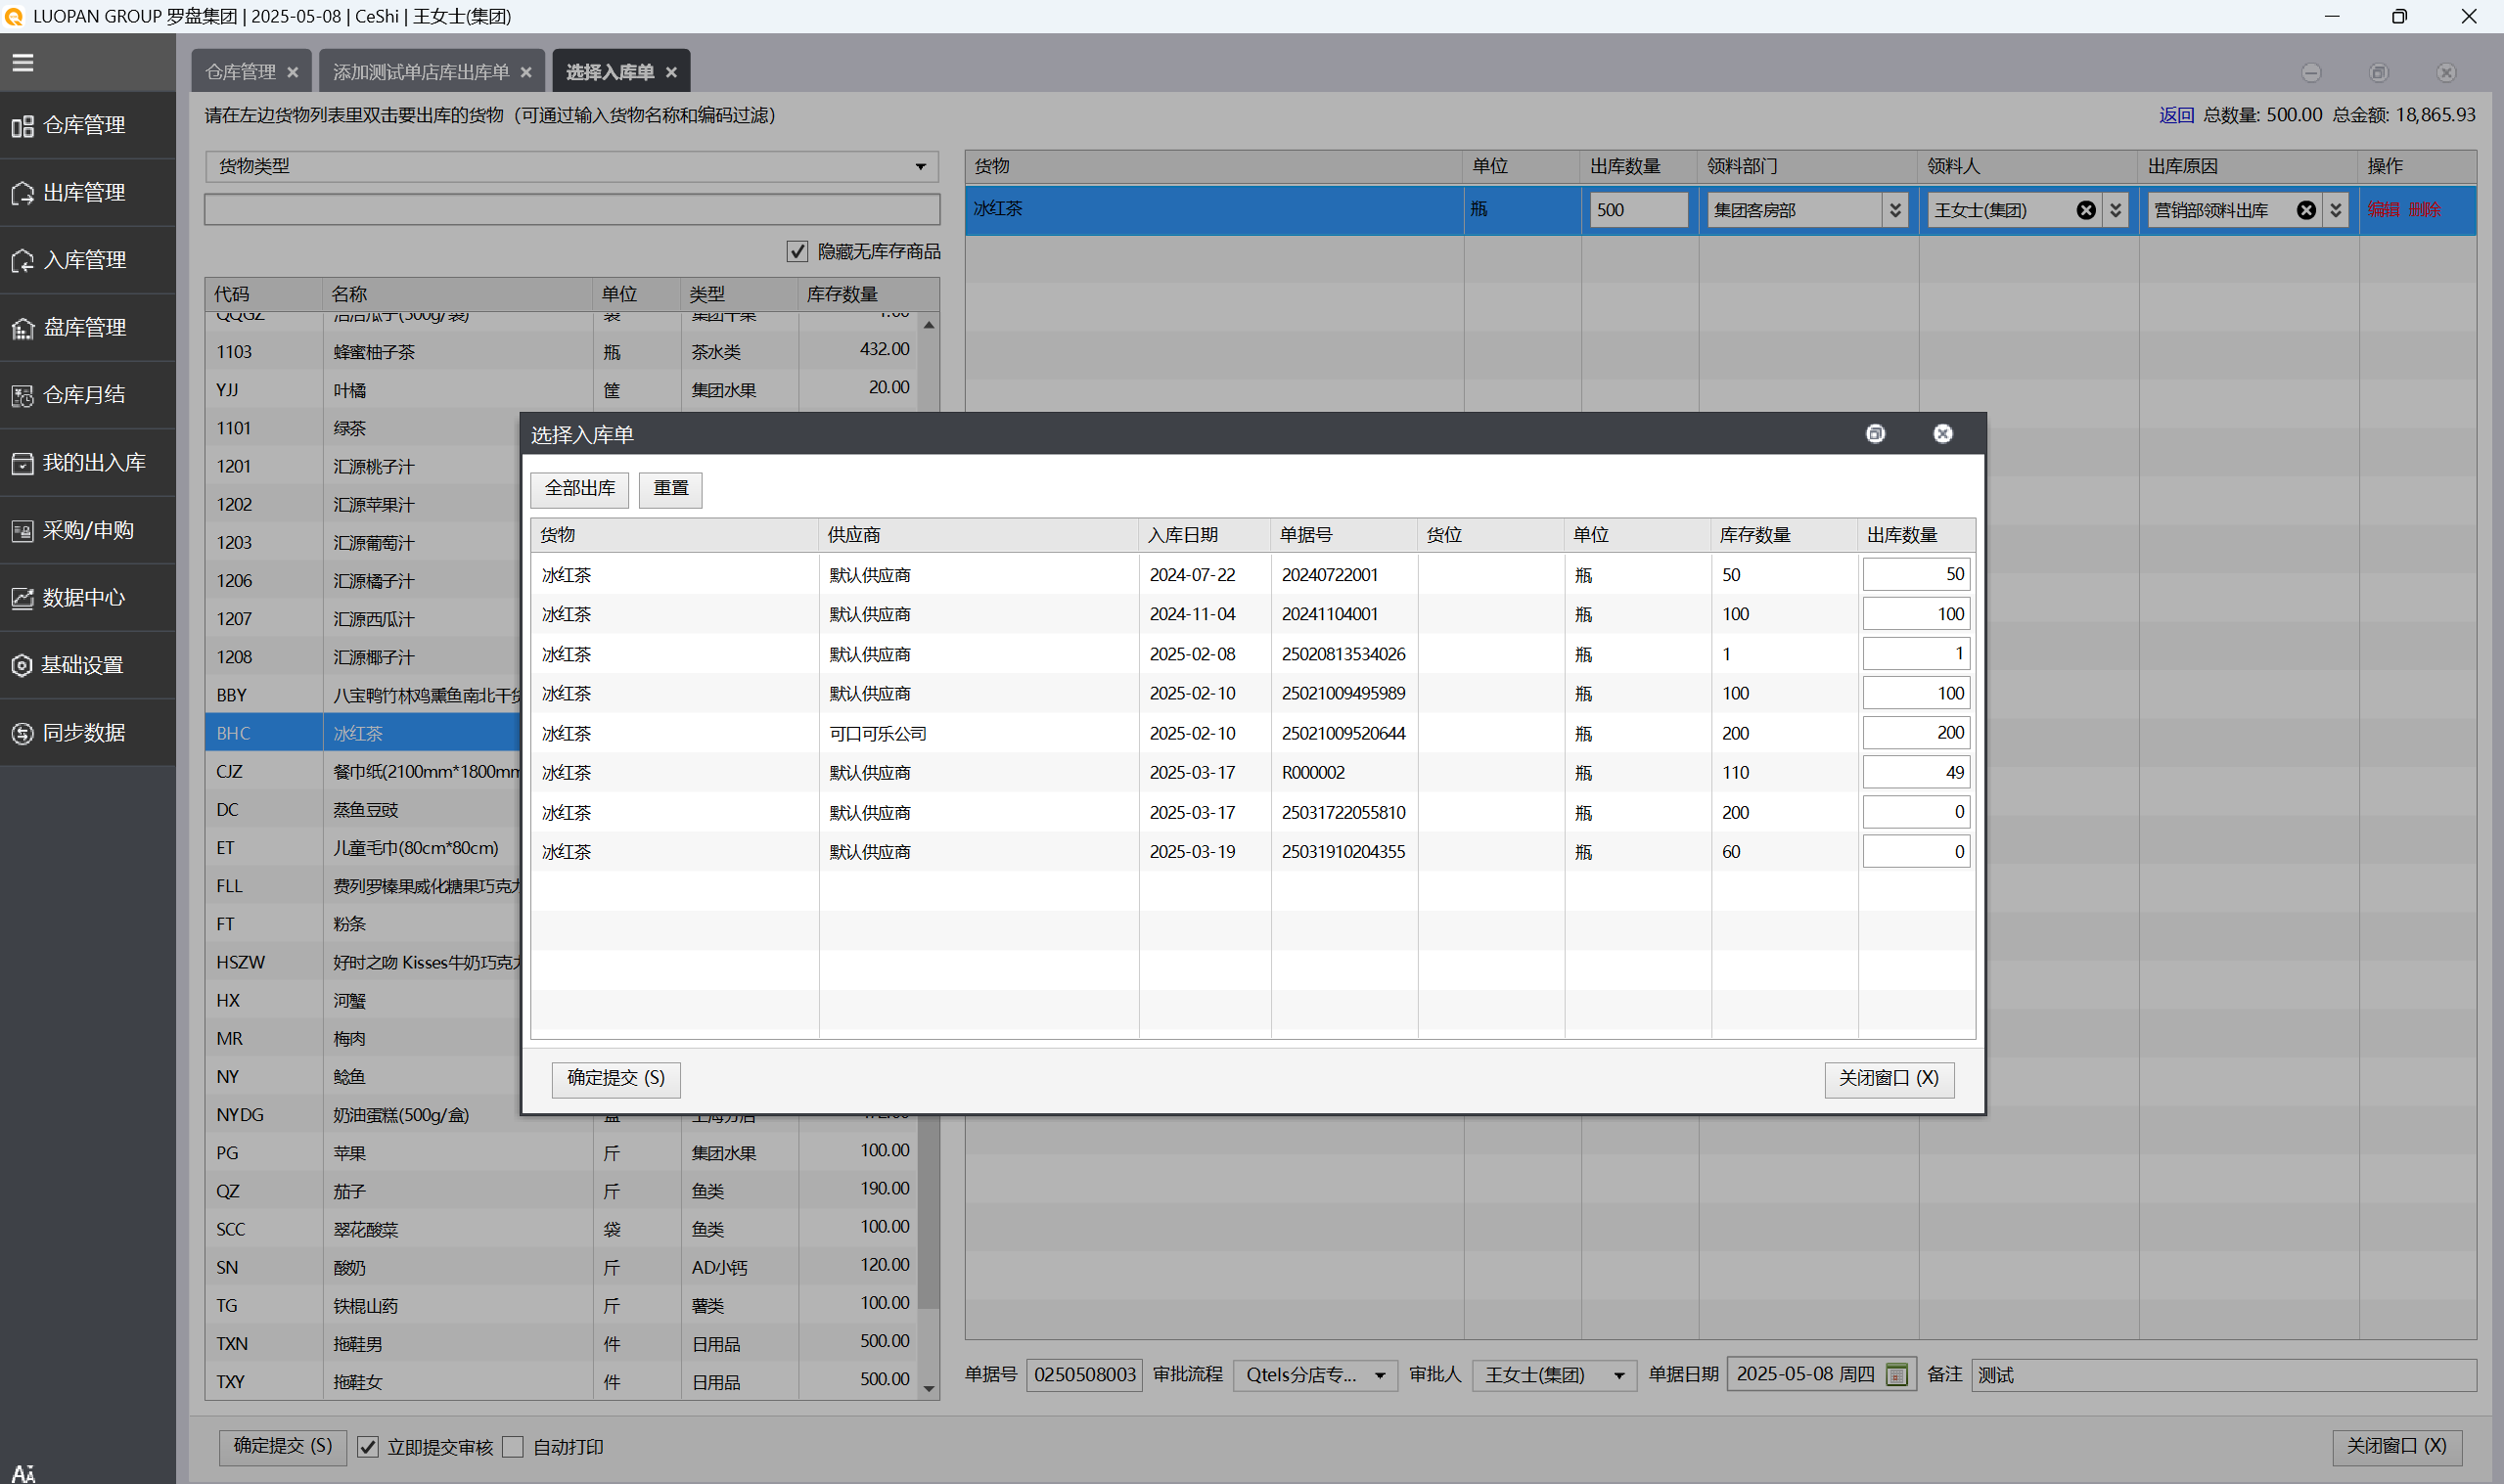The height and width of the screenshot is (1484, 2504).
Task: Close the 选择入库单 tab with its x
Action: [672, 72]
